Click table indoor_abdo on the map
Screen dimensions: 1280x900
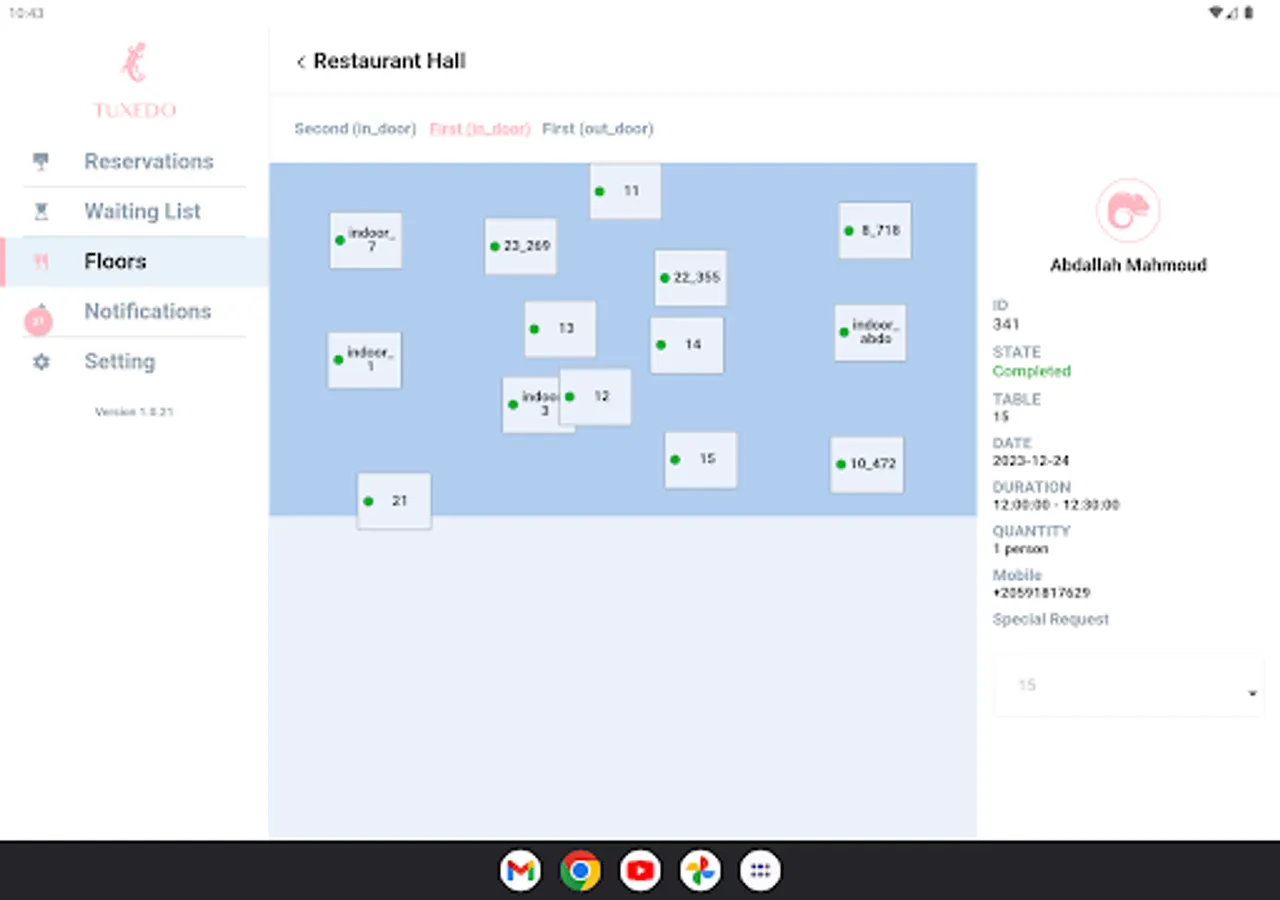(x=870, y=333)
